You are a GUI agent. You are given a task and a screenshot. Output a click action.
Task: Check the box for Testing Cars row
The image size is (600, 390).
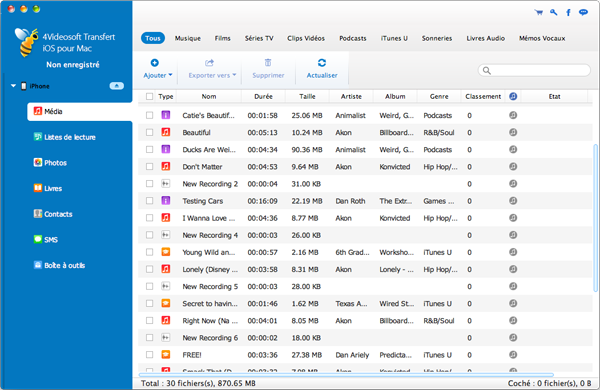click(150, 201)
